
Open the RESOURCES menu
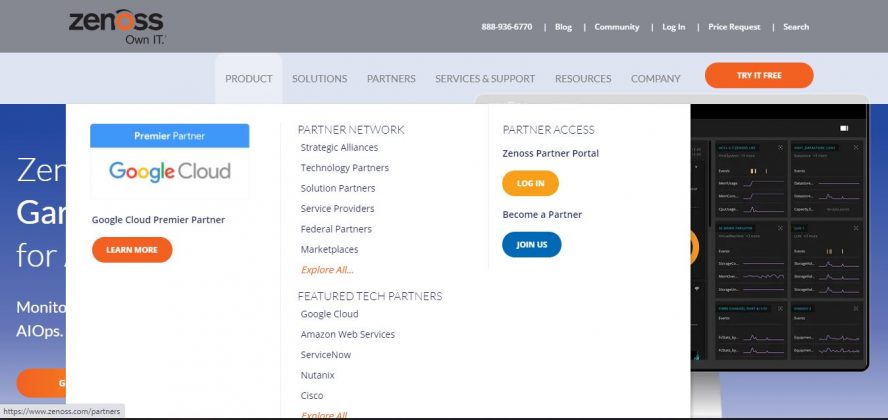[x=583, y=79]
